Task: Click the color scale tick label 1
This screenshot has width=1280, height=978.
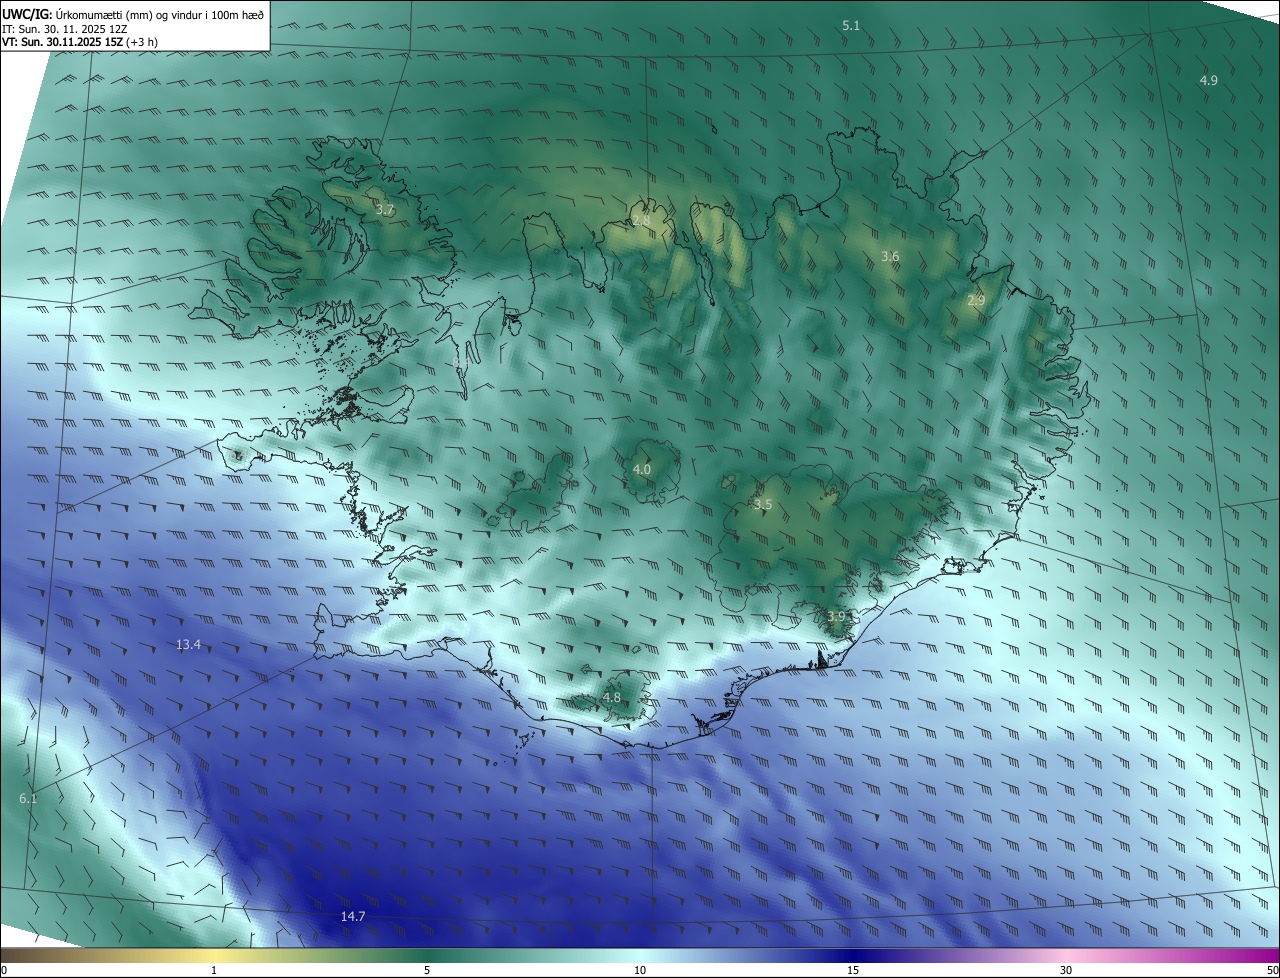Action: (x=214, y=970)
